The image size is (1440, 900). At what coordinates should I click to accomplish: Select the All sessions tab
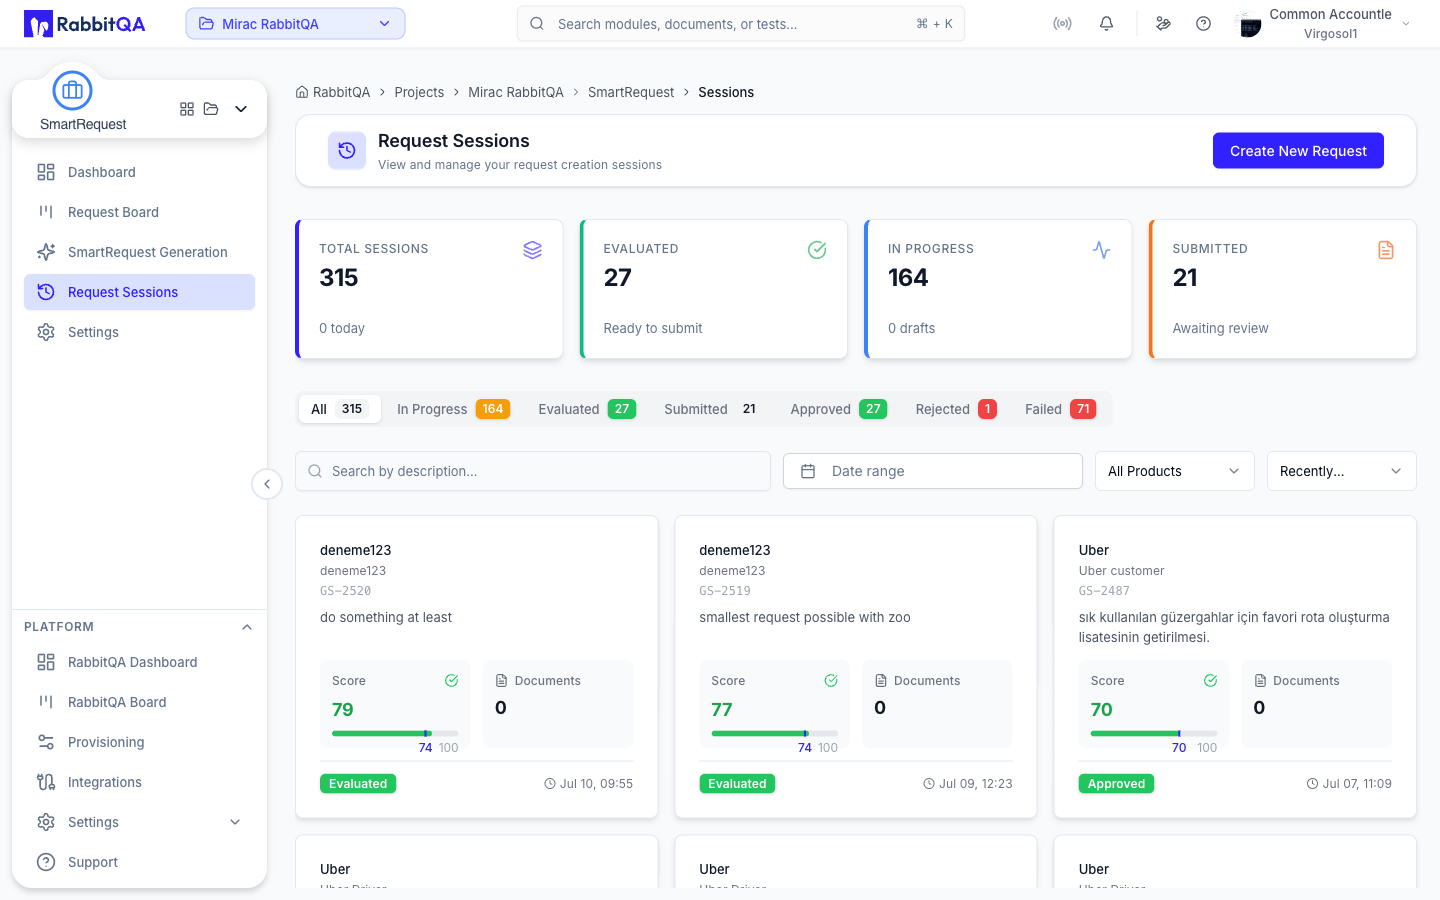pyautogui.click(x=340, y=409)
